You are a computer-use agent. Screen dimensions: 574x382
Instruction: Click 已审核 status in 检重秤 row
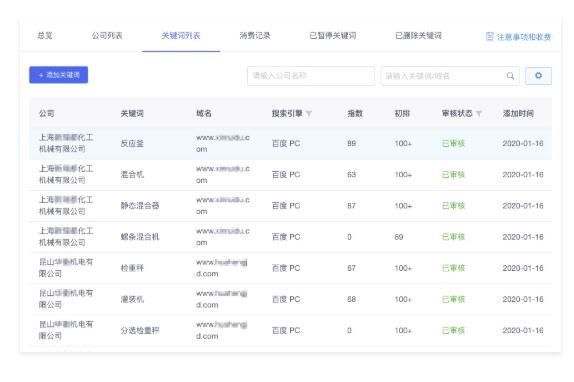pos(453,268)
